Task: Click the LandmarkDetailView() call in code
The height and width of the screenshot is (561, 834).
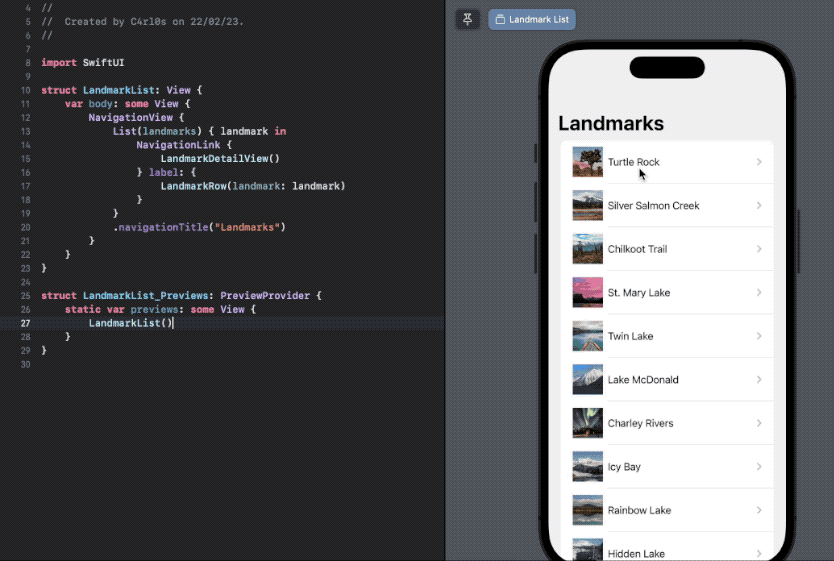Action: click(220, 158)
